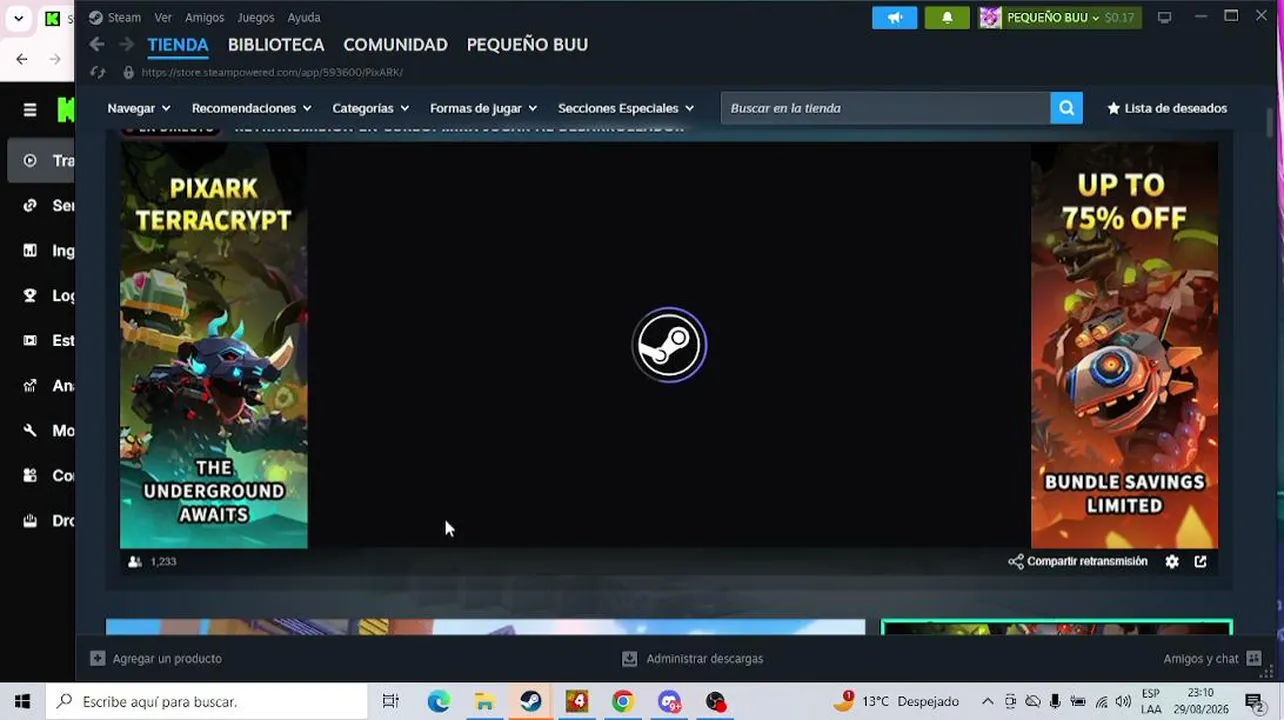The width and height of the screenshot is (1284, 720).
Task: Open the Ayuda menu
Action: pos(304,17)
